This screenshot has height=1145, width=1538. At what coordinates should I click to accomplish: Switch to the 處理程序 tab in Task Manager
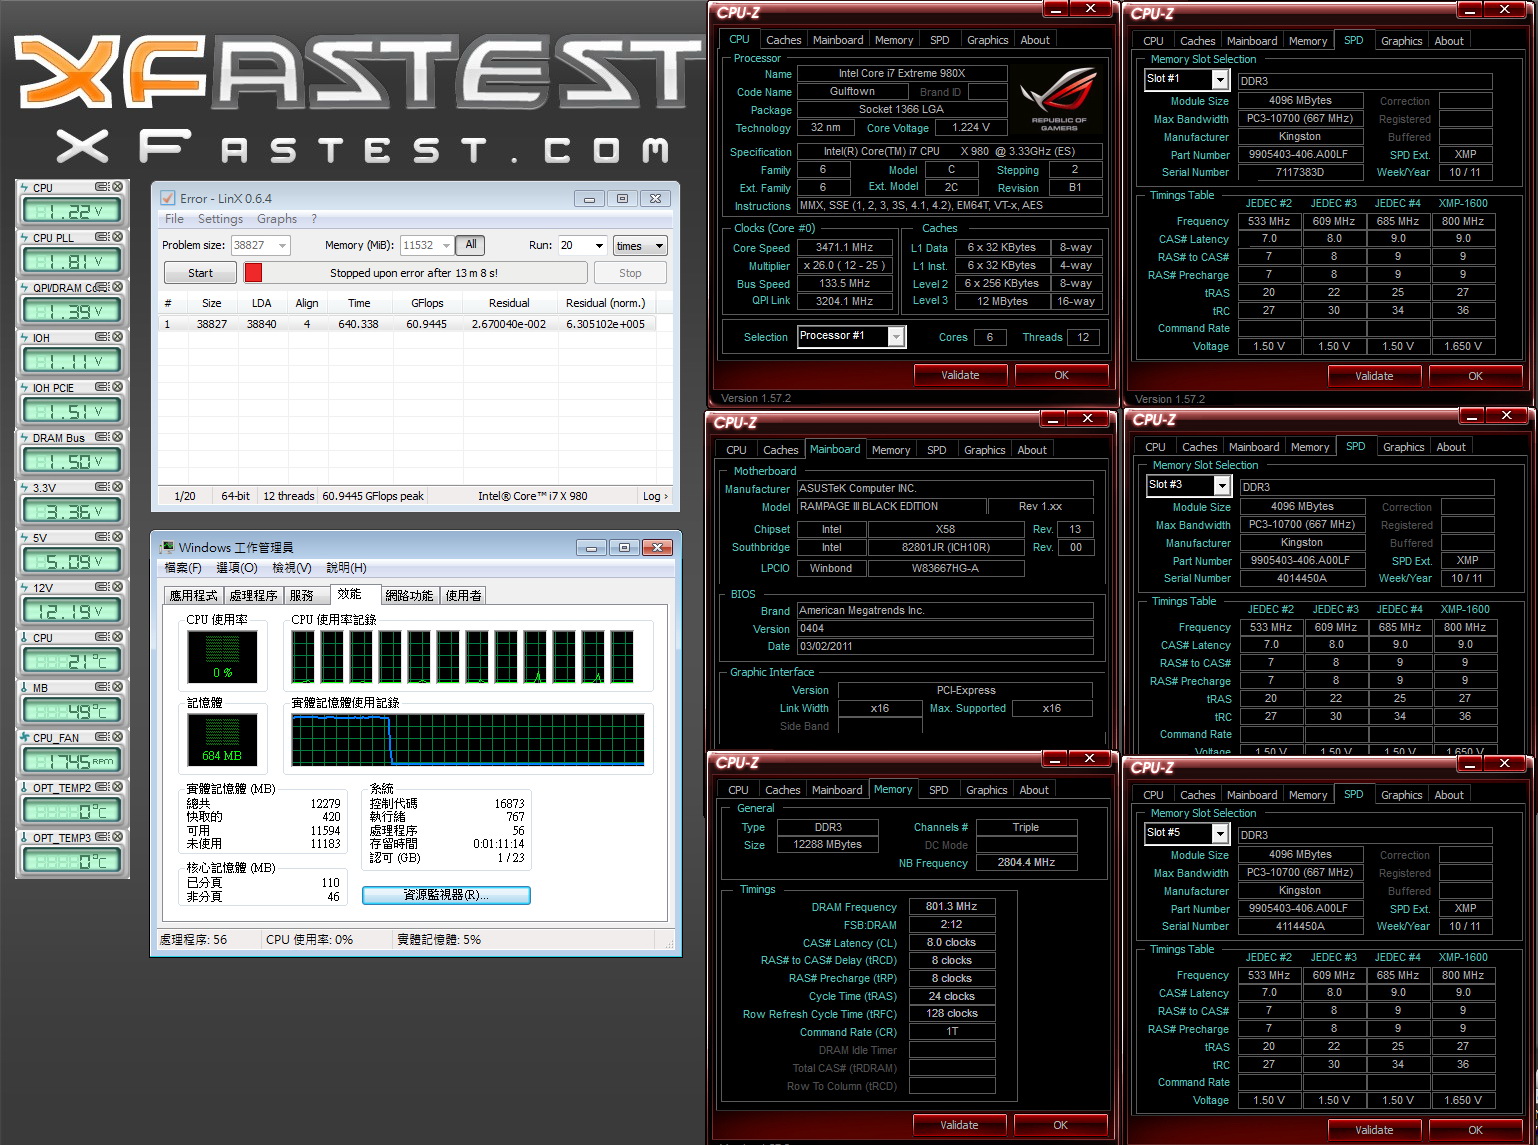(x=253, y=595)
